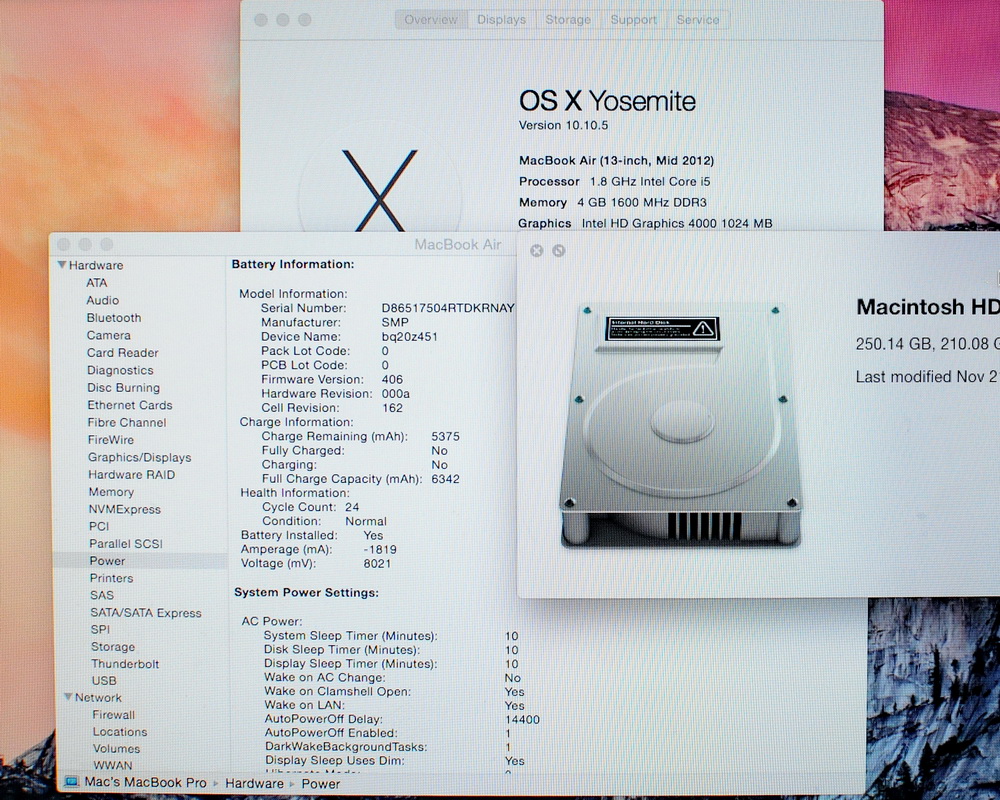Viewport: 1000px width, 800px height.
Task: Select Audio in the sidebar
Action: tap(103, 300)
